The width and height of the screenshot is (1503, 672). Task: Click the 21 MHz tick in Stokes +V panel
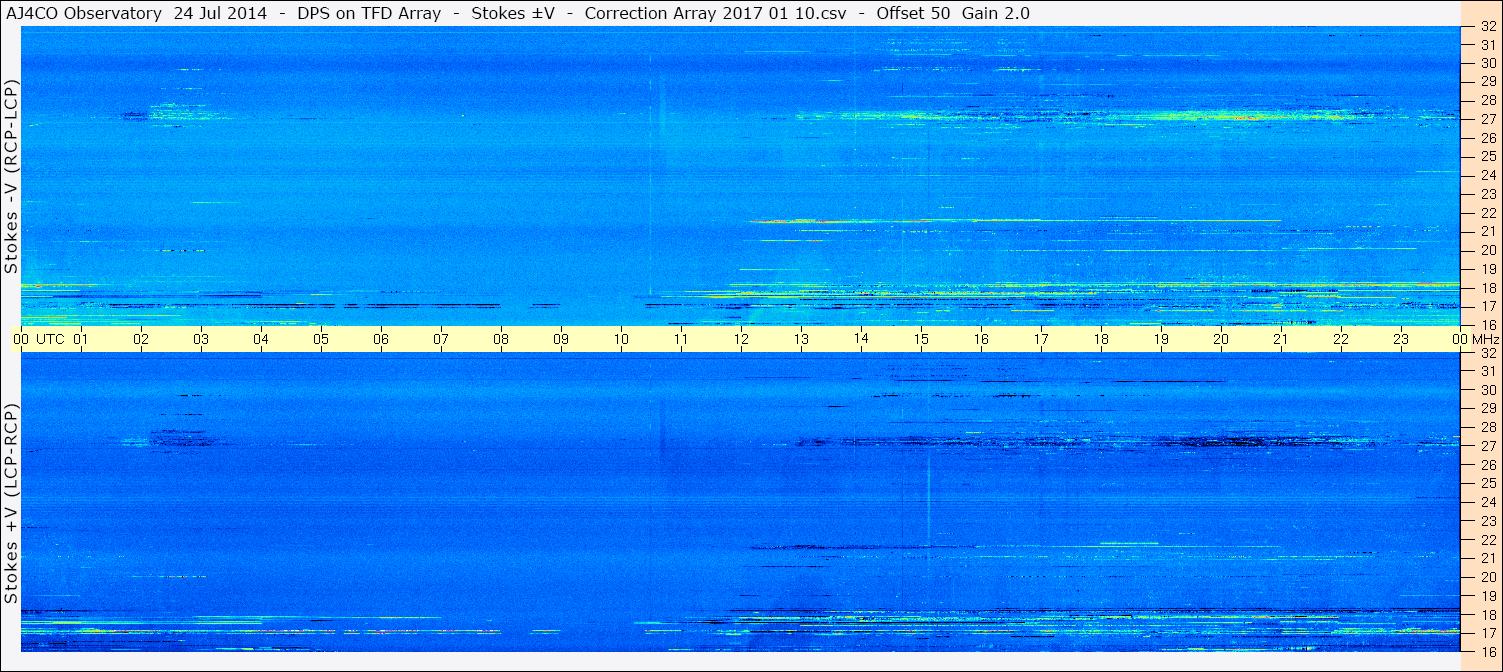1487,558
